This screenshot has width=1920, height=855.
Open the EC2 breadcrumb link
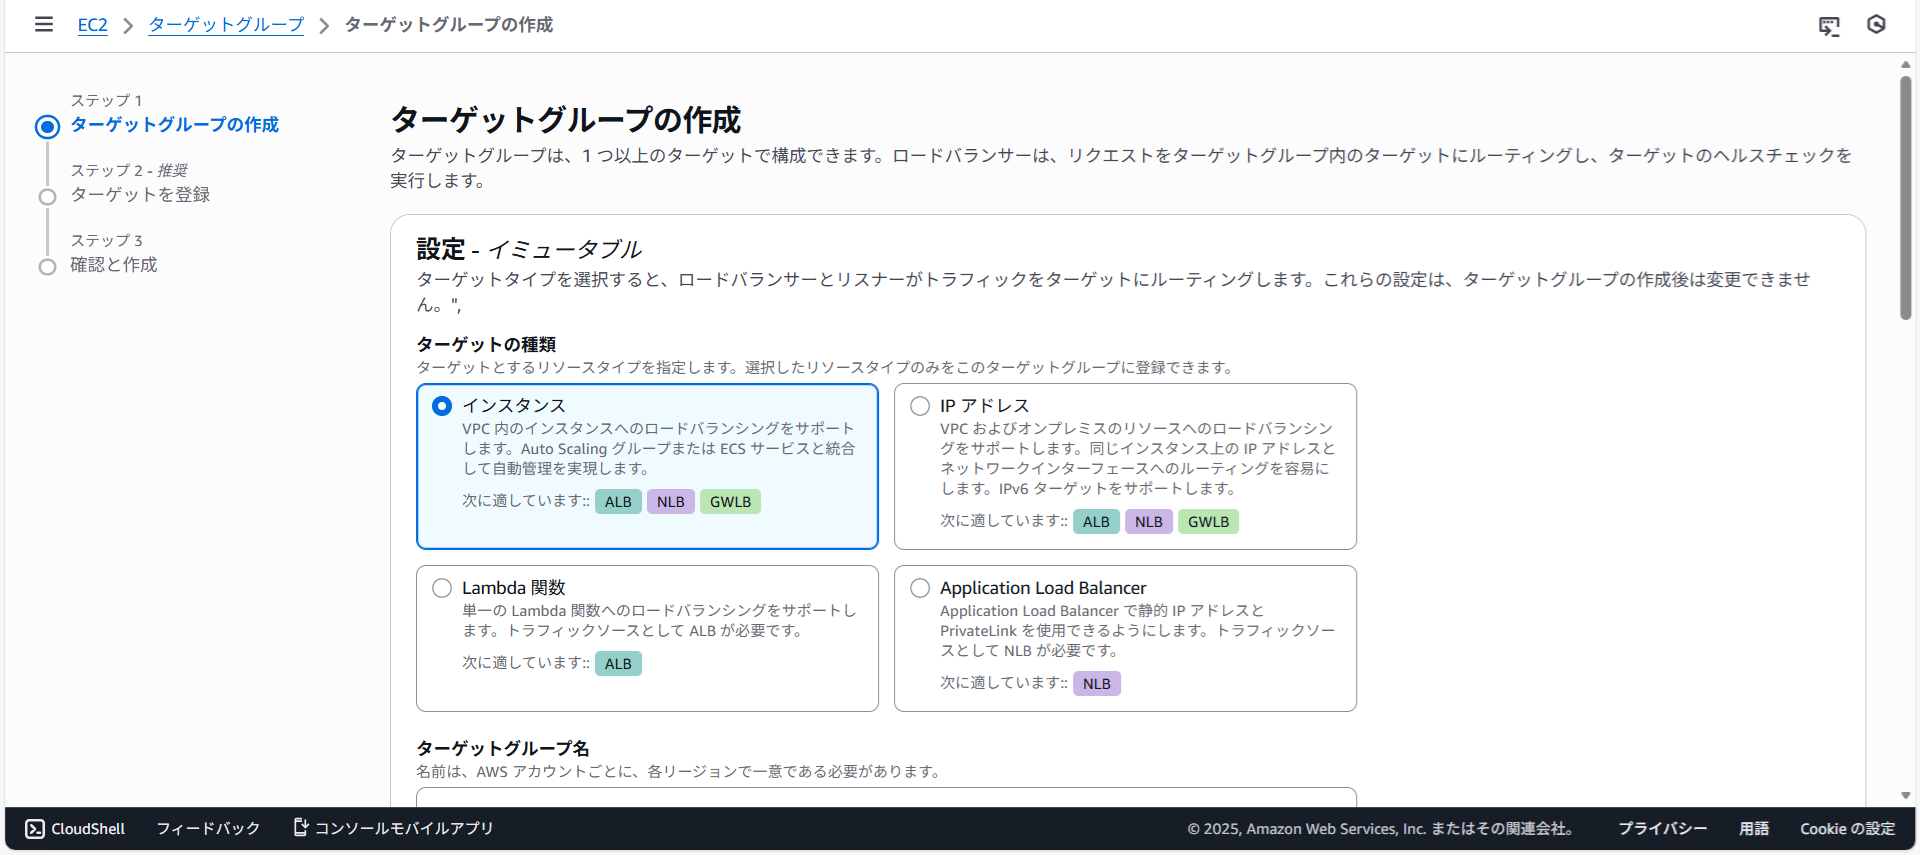[92, 25]
